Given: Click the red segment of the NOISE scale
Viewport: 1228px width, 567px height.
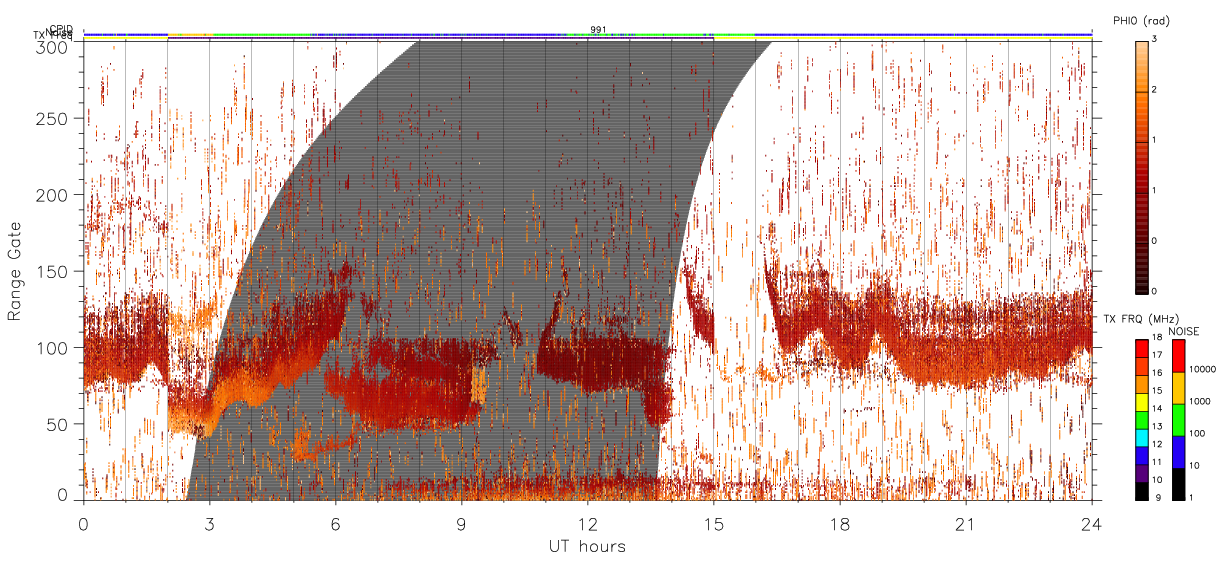Looking at the screenshot, I should (1179, 356).
